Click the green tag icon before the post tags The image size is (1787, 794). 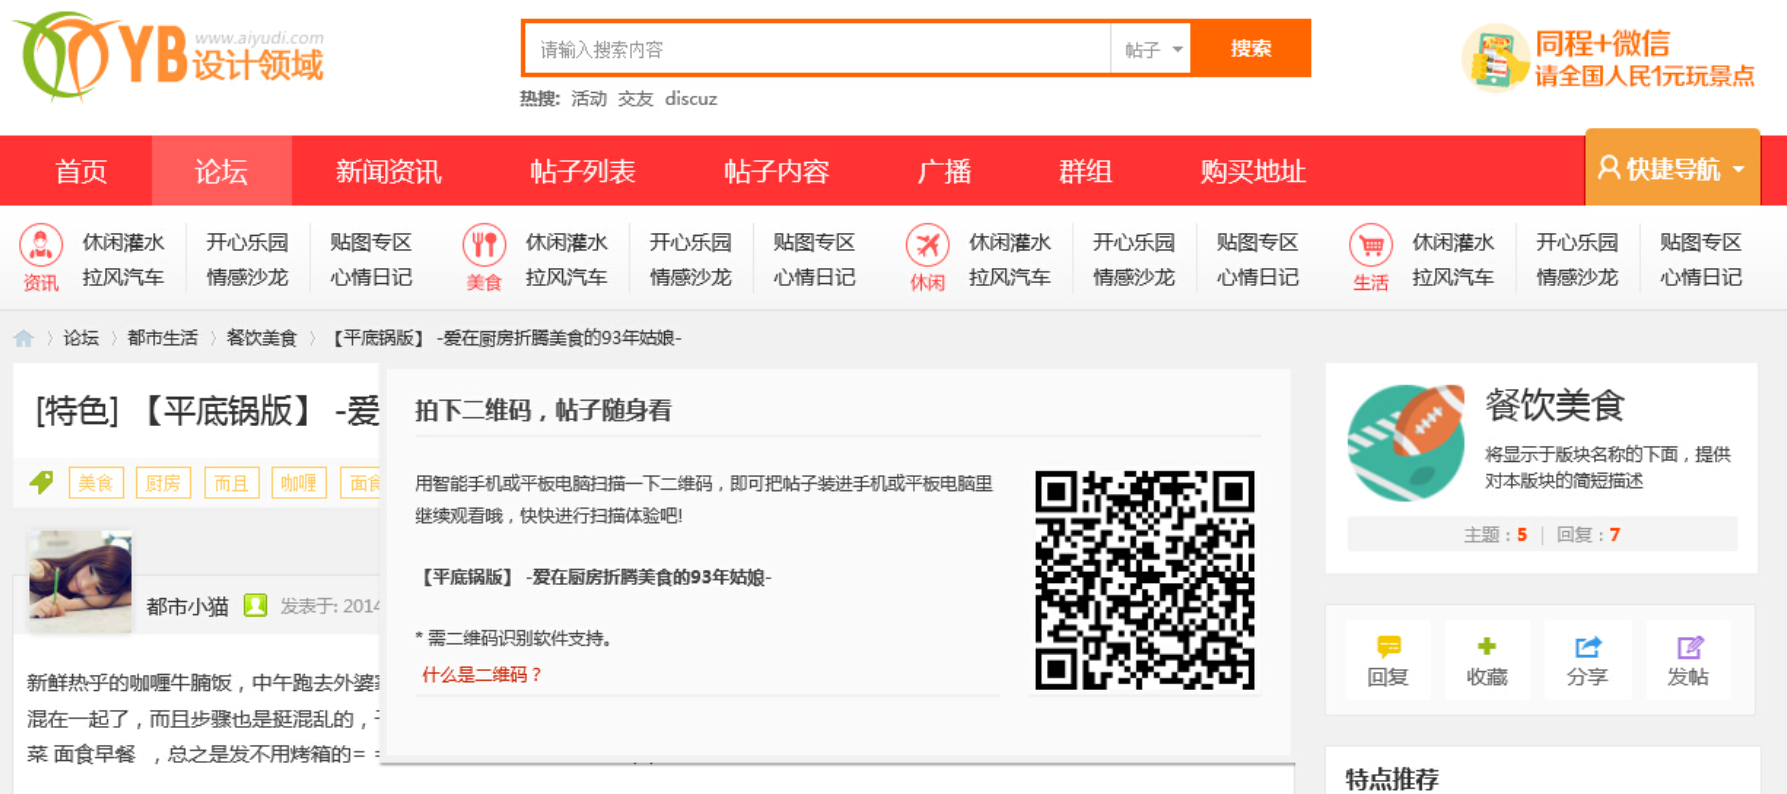41,483
